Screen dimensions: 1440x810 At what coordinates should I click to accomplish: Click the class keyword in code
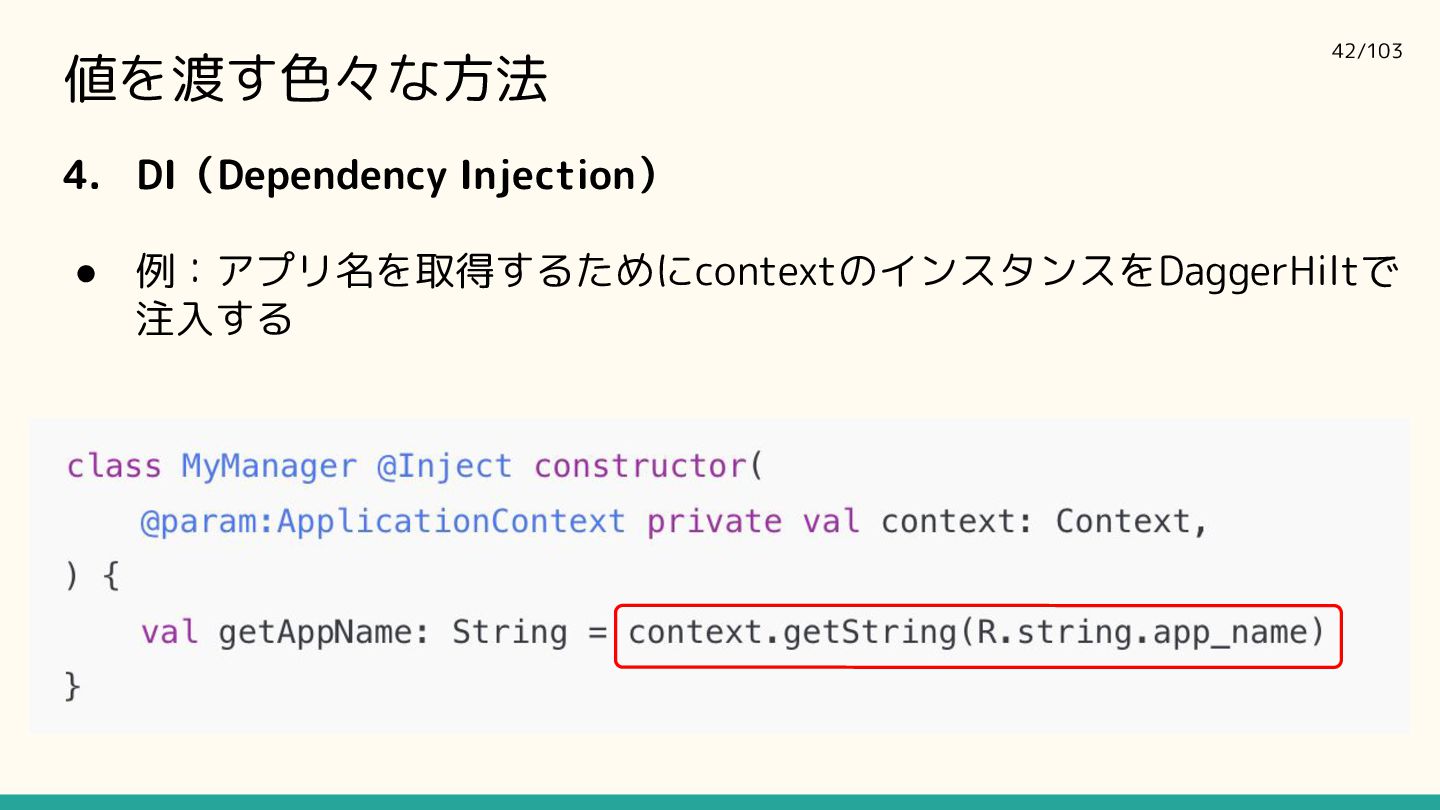[x=114, y=467]
